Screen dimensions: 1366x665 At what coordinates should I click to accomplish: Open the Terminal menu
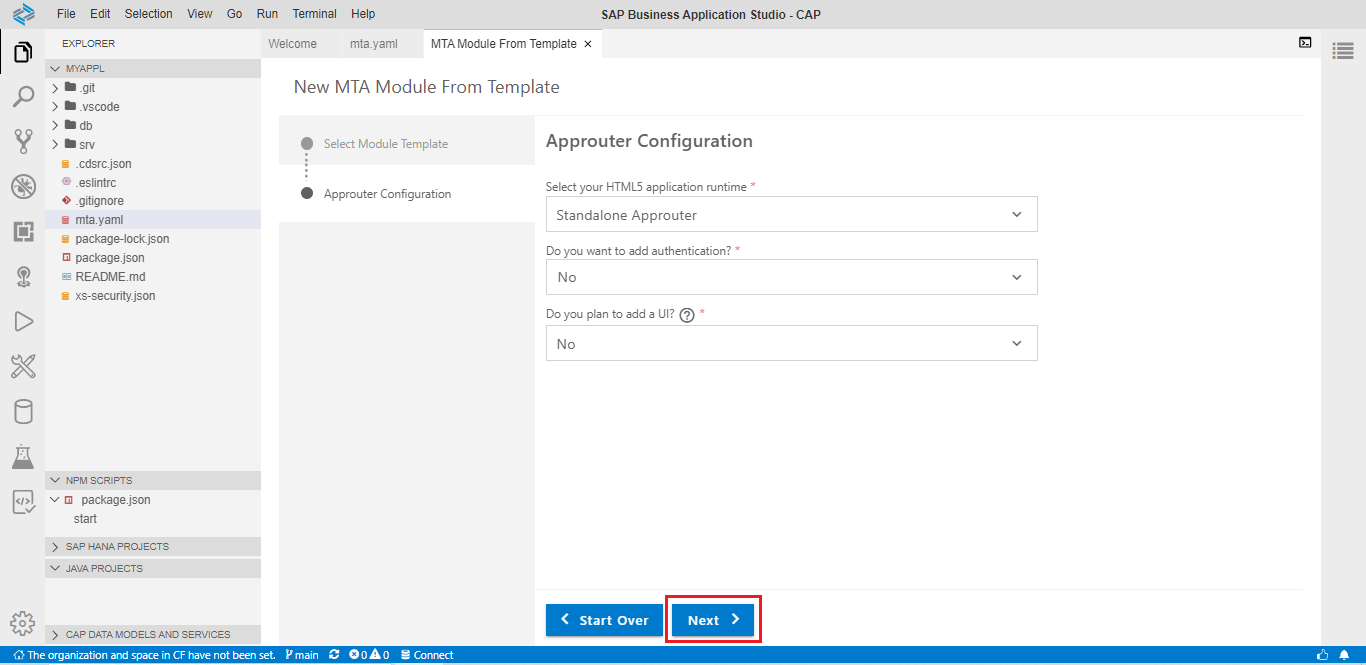tap(314, 14)
